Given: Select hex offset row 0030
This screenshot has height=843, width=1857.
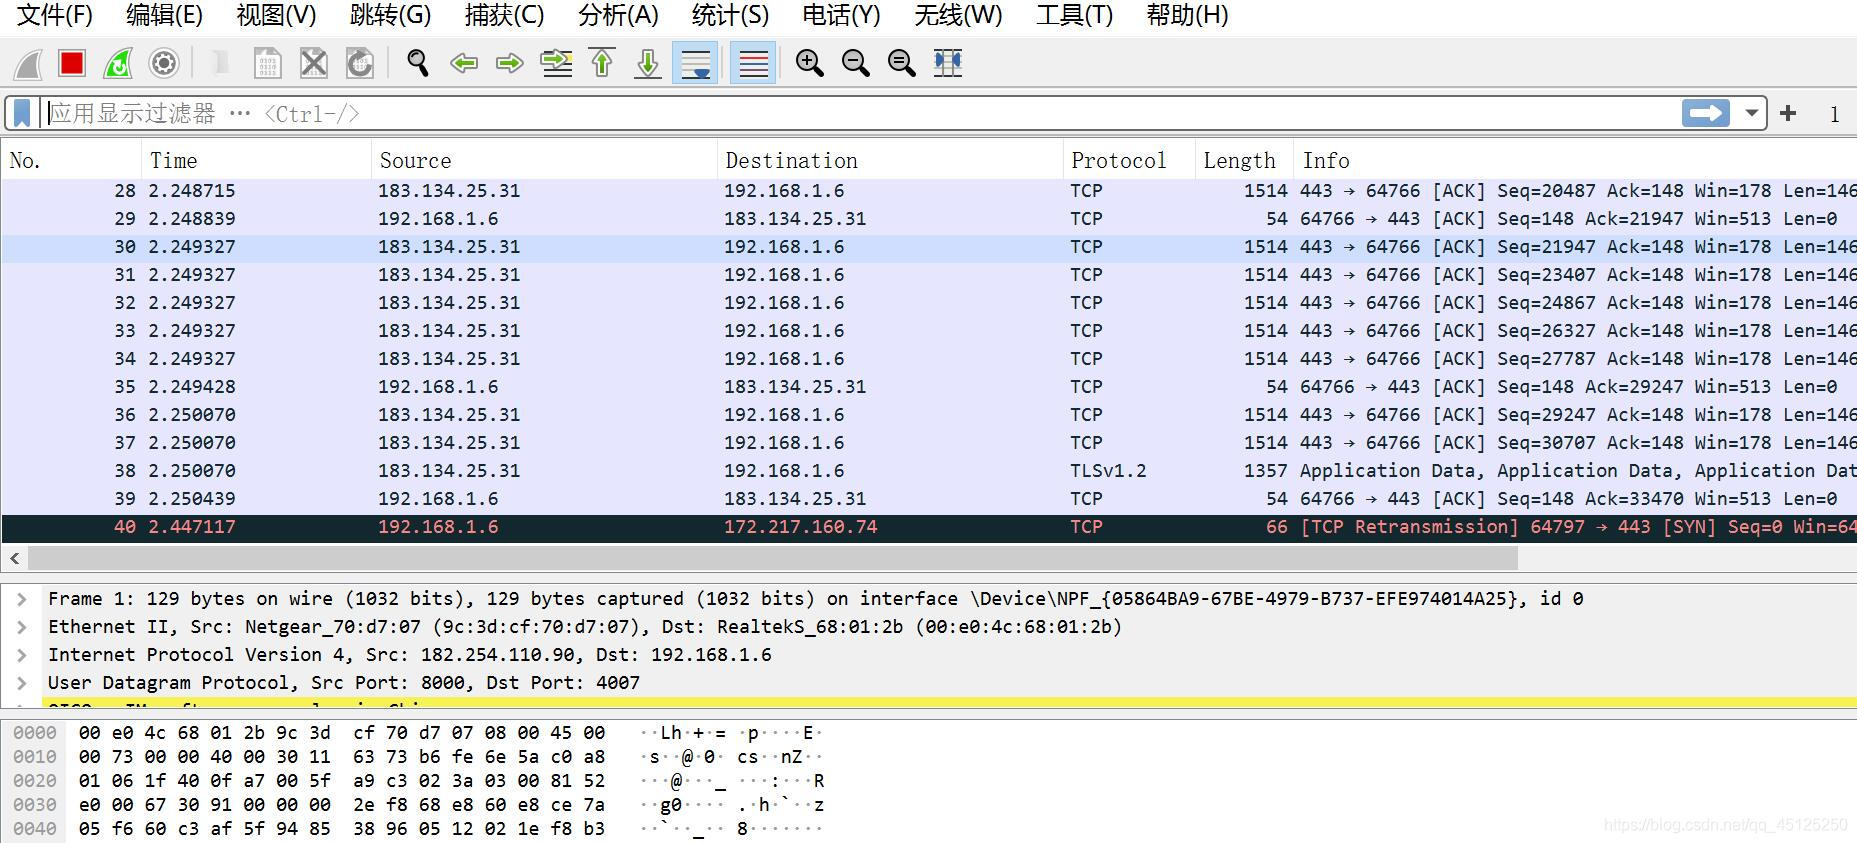Looking at the screenshot, I should tap(34, 805).
